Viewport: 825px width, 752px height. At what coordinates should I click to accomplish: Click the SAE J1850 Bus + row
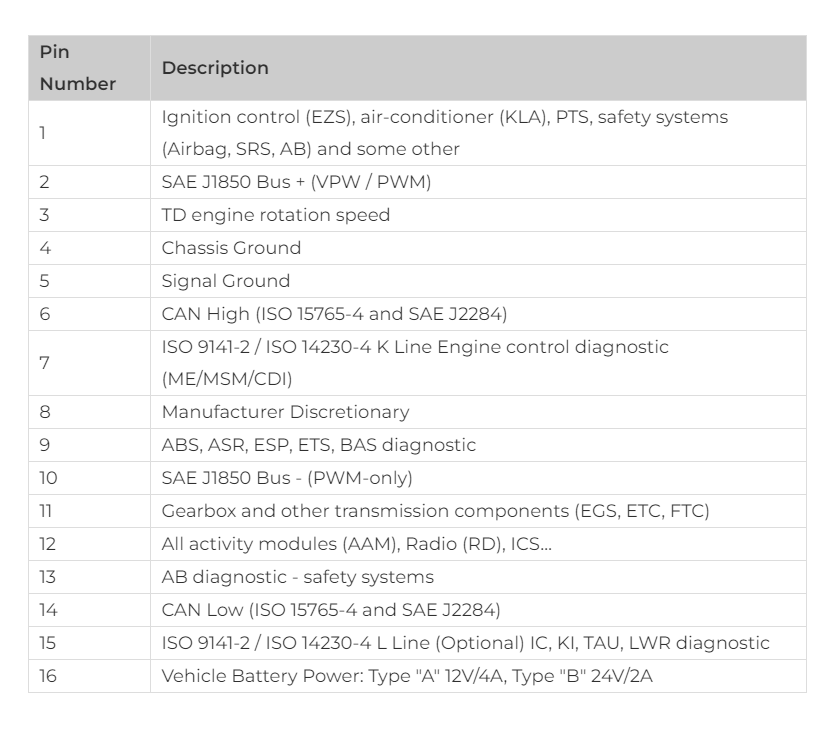(x=417, y=182)
